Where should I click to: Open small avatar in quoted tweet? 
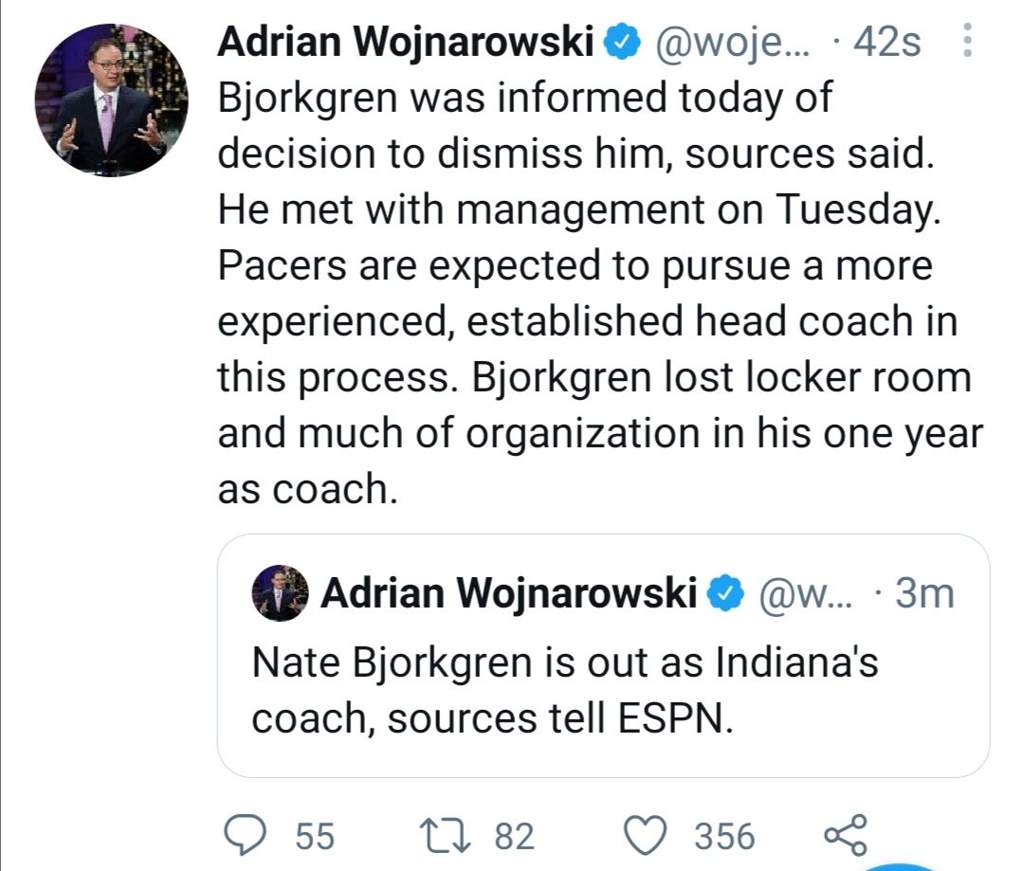click(280, 593)
